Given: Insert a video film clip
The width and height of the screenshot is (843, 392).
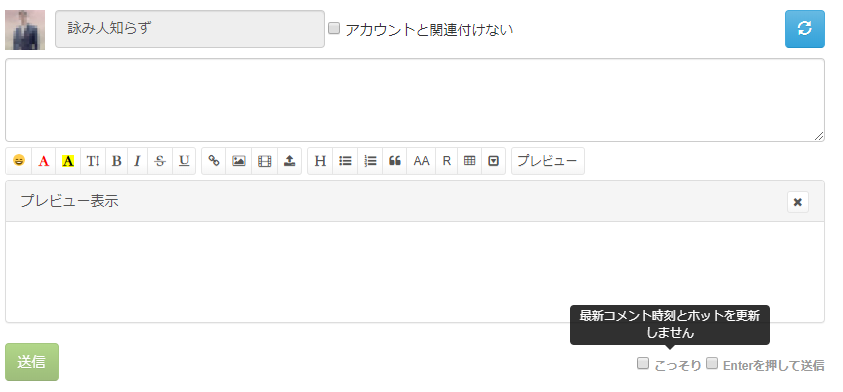Looking at the screenshot, I should (265, 161).
